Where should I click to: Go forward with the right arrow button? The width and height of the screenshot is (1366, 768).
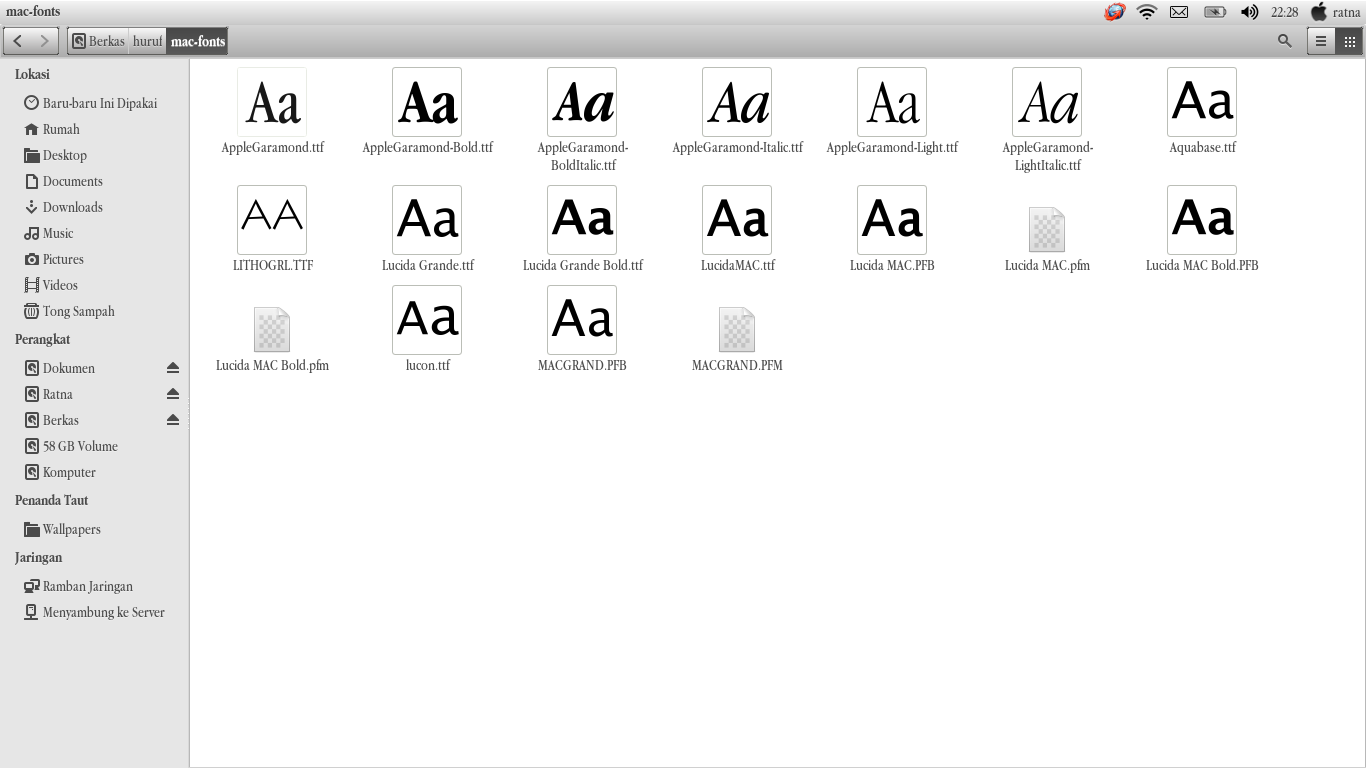(x=44, y=41)
